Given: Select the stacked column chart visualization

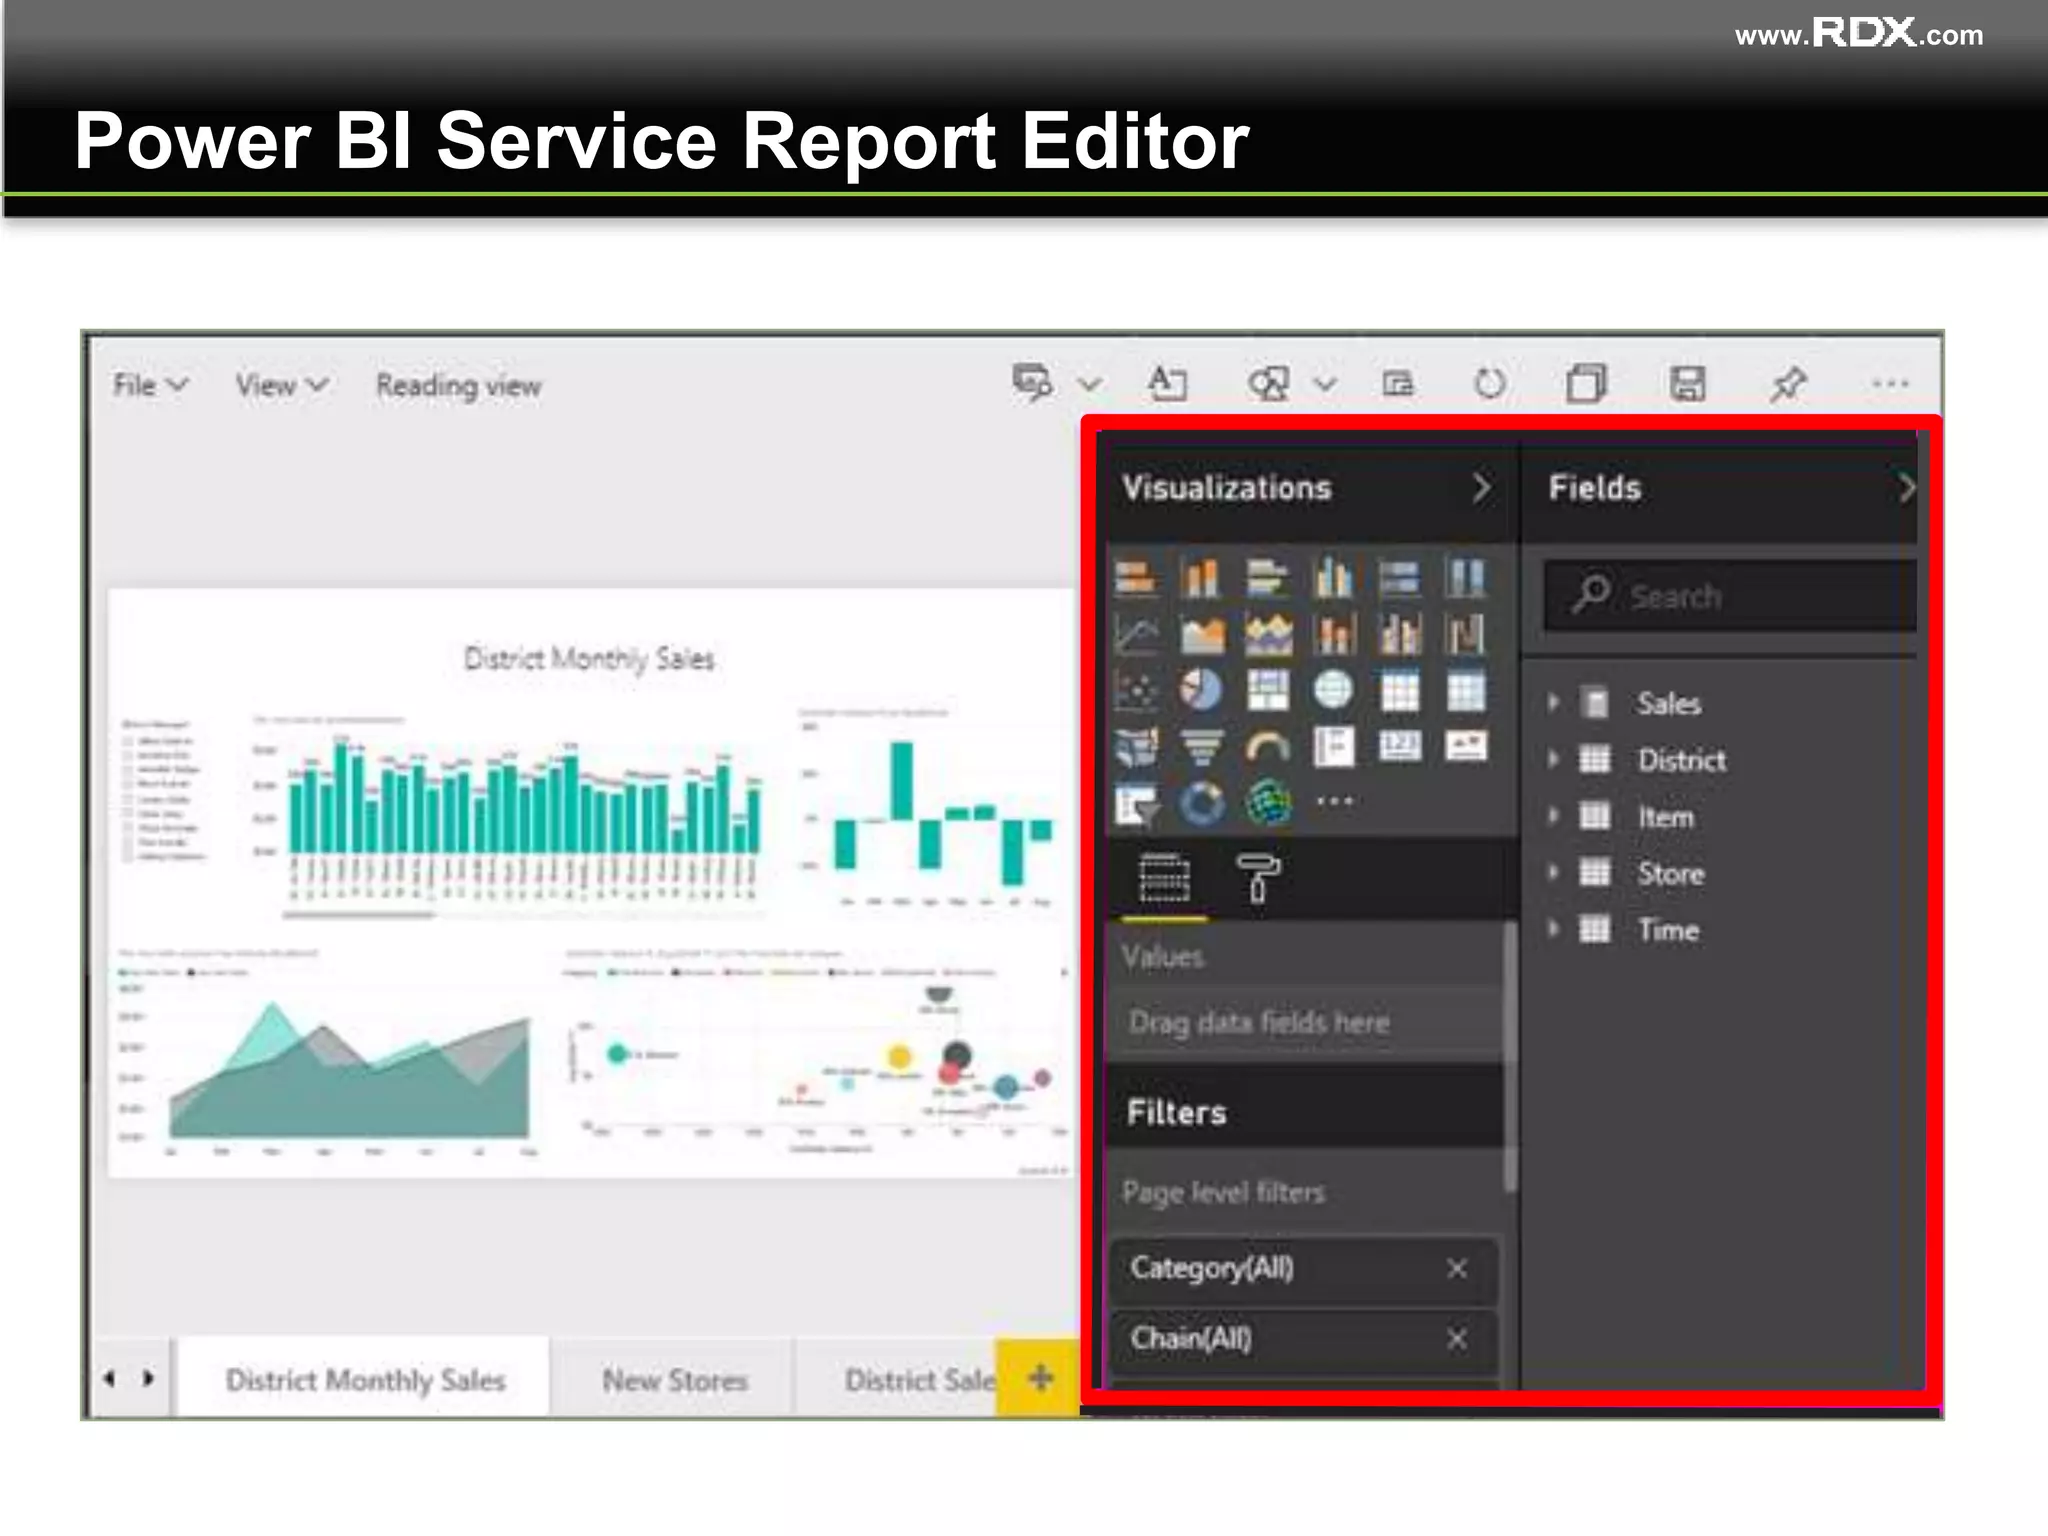Looking at the screenshot, I should [x=1202, y=578].
